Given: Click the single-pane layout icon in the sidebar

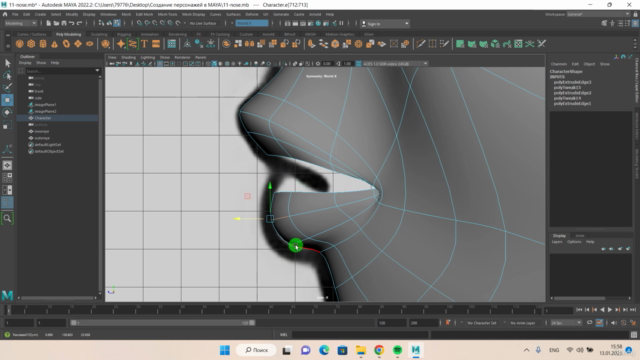Looking at the screenshot, I should [x=7, y=165].
